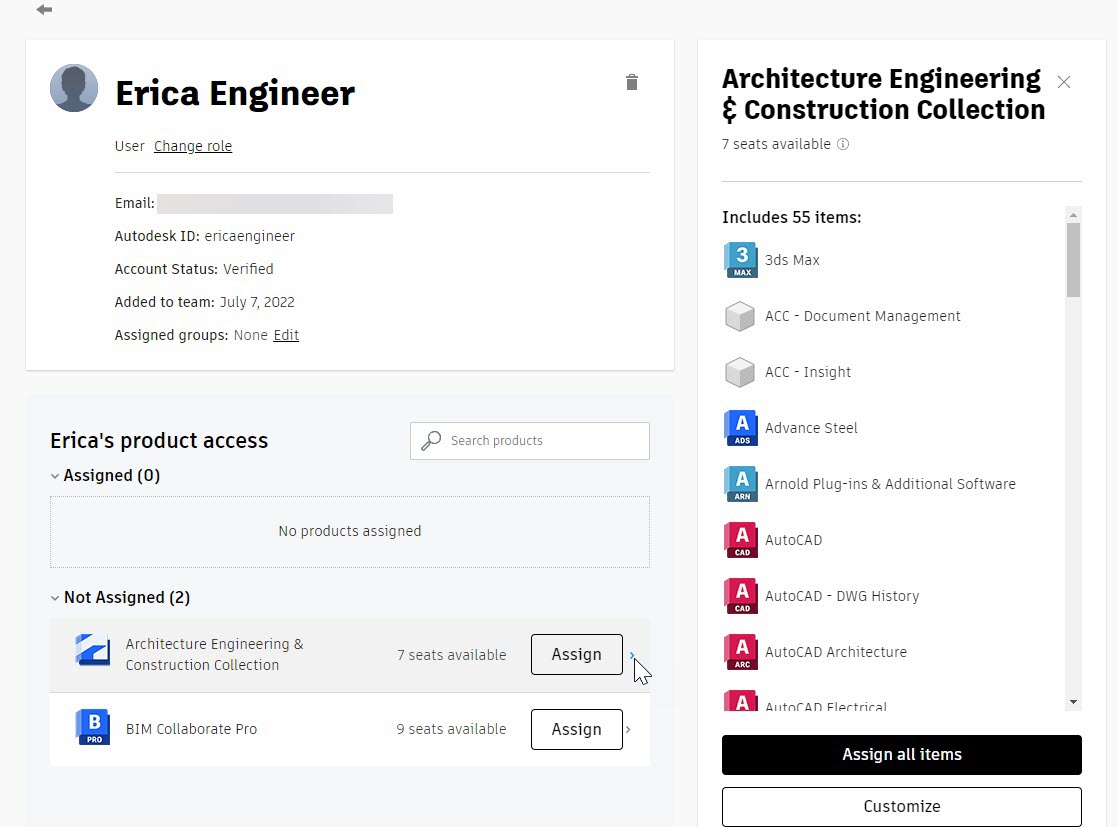Image resolution: width=1118 pixels, height=827 pixels.
Task: Click the redacted email field
Action: point(275,204)
